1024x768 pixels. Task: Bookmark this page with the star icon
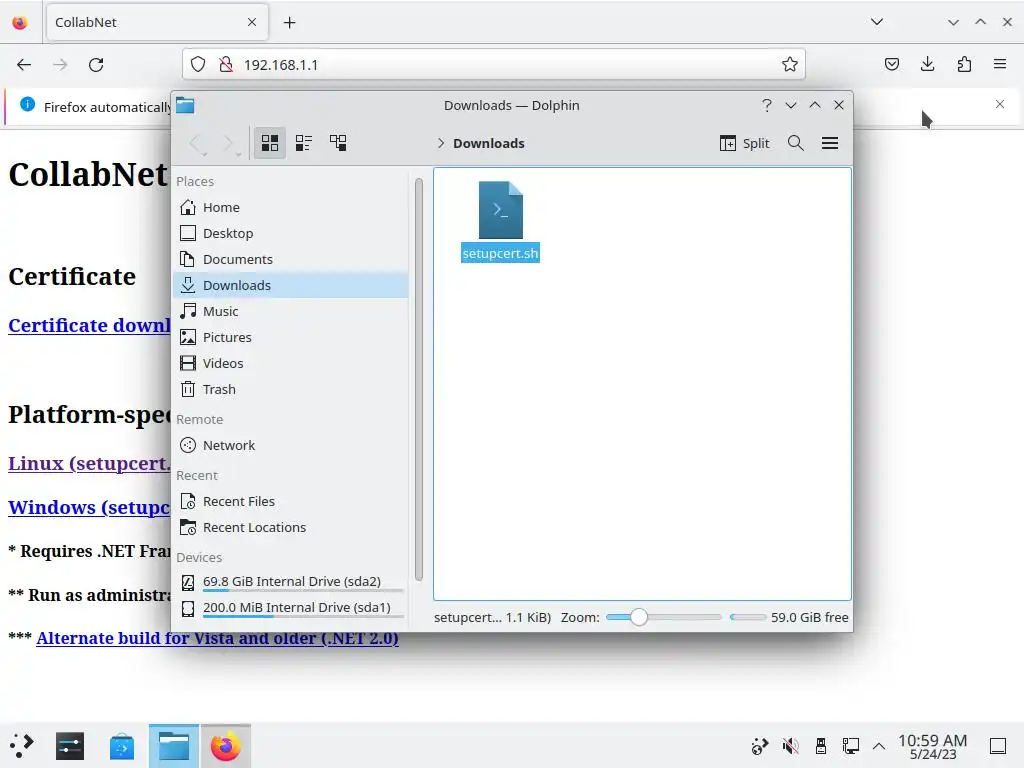[x=790, y=65]
